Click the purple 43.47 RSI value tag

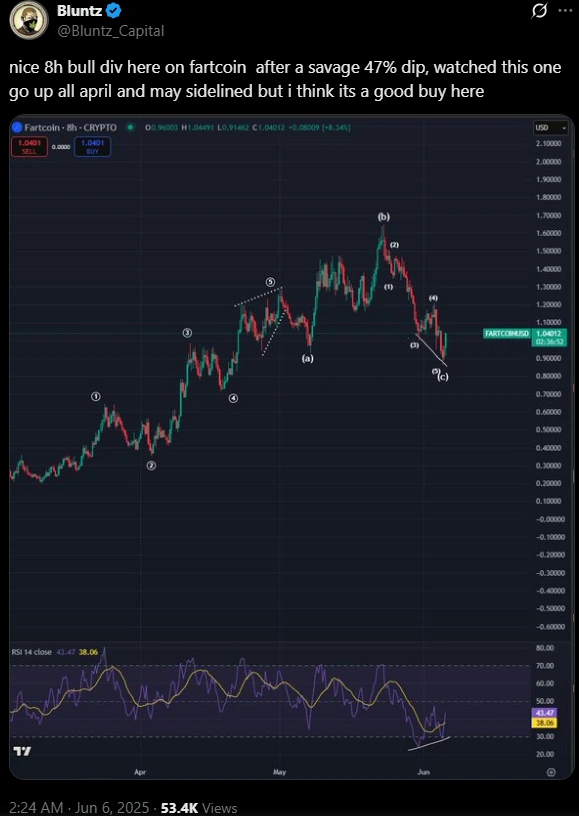(544, 713)
